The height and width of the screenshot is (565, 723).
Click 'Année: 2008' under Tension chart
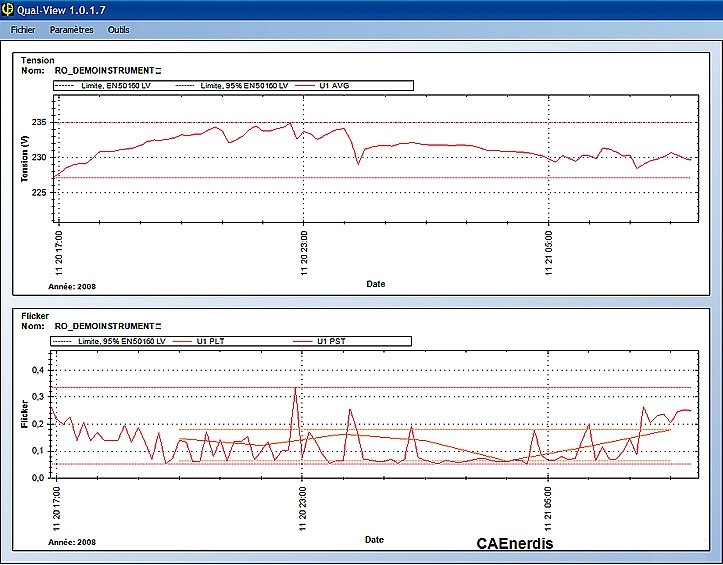coord(72,287)
